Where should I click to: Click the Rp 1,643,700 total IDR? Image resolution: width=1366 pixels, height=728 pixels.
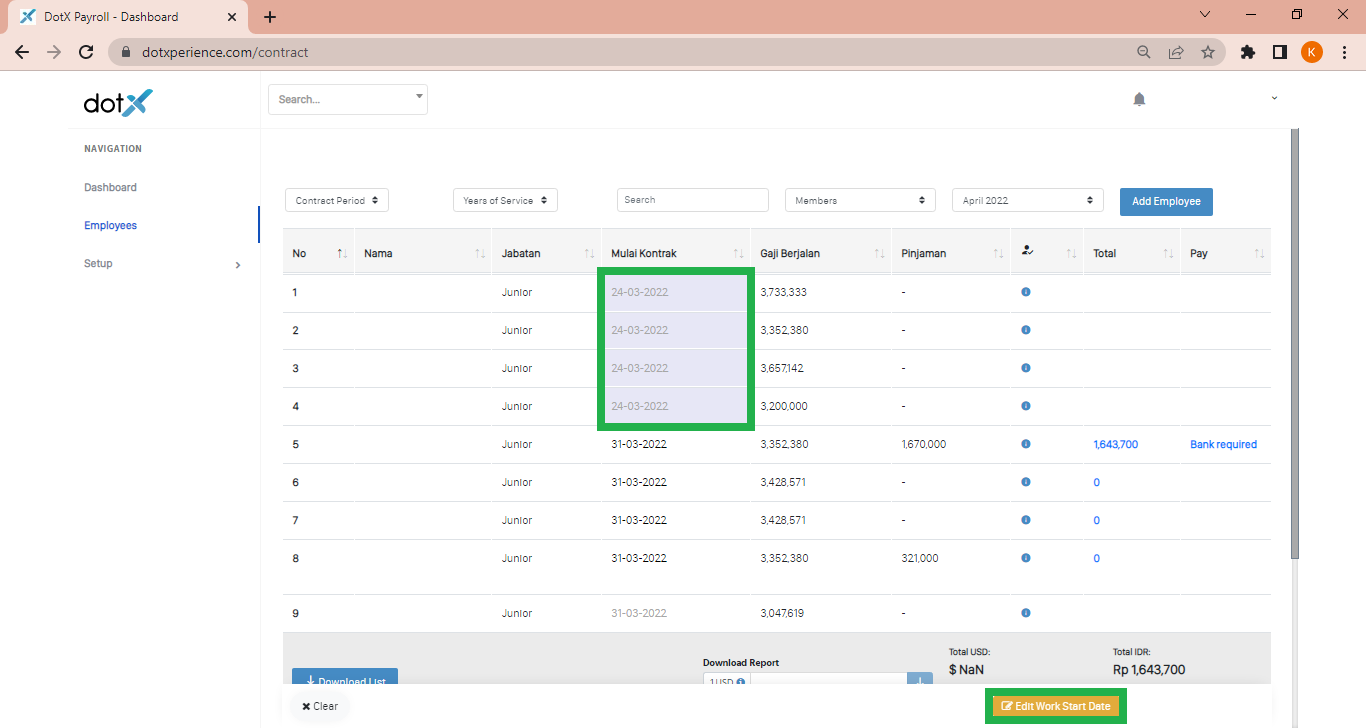coord(1148,669)
